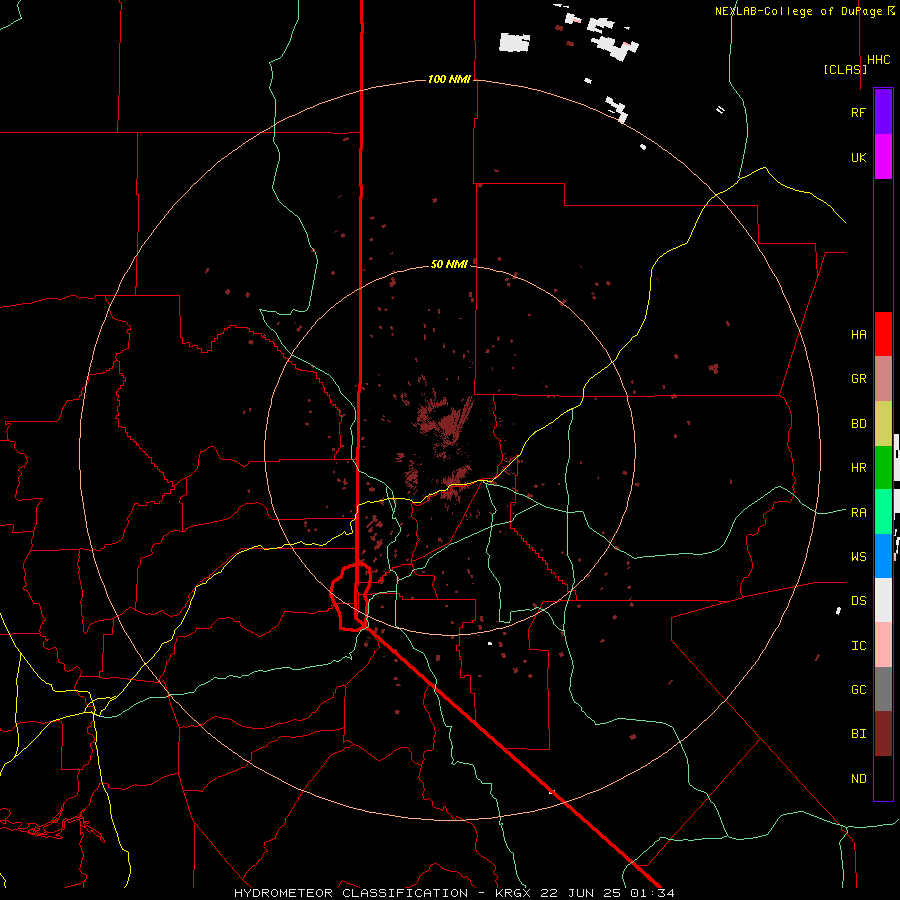Click the "BI" legend label
This screenshot has width=900, height=900.
pos(858,734)
